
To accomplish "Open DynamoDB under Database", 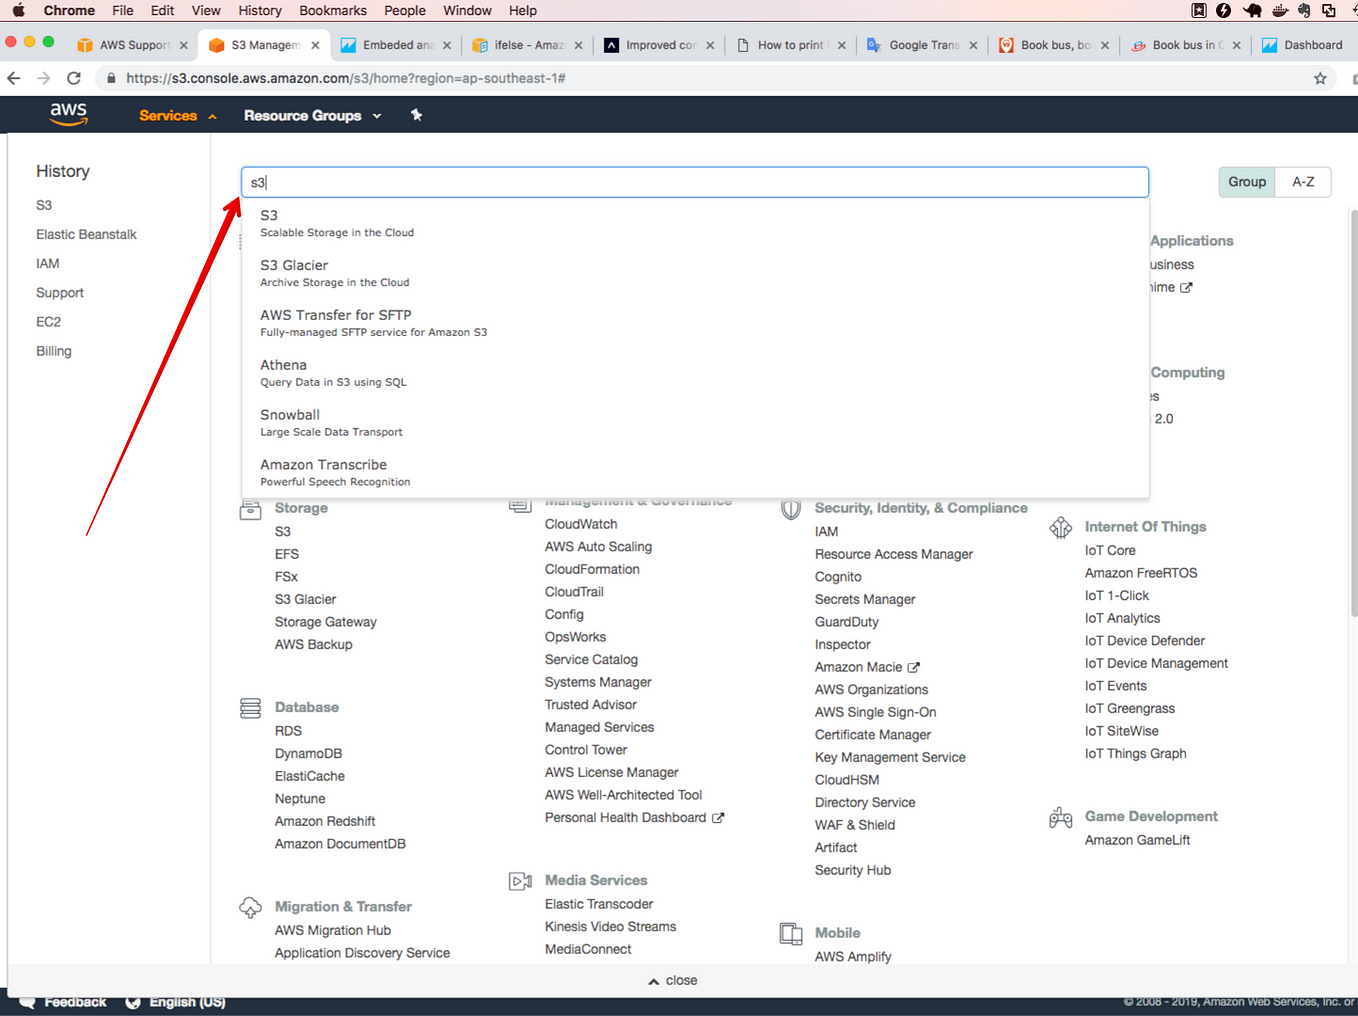I will (x=308, y=754).
